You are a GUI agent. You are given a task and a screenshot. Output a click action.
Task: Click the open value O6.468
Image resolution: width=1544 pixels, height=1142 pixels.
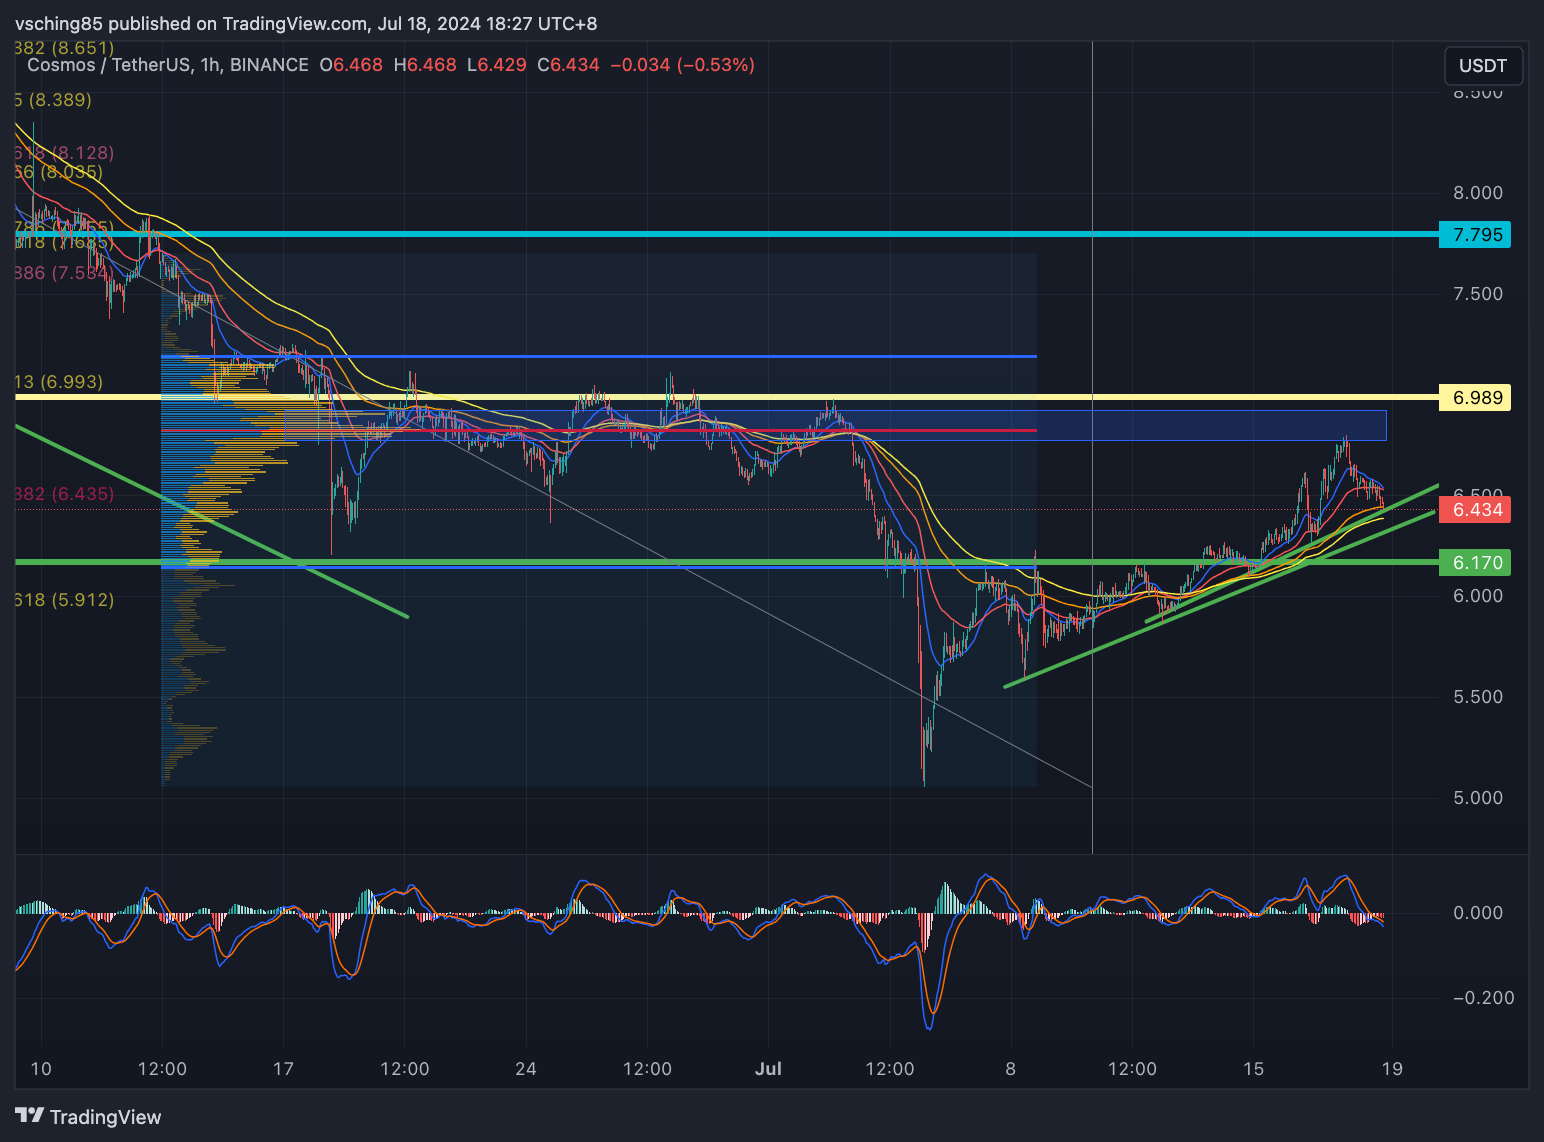tap(351, 65)
